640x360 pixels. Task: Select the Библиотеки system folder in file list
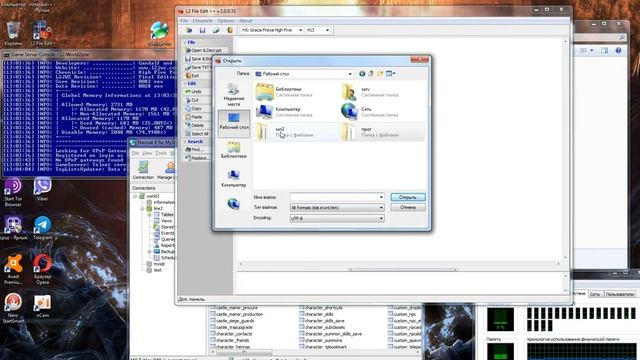tap(297, 92)
